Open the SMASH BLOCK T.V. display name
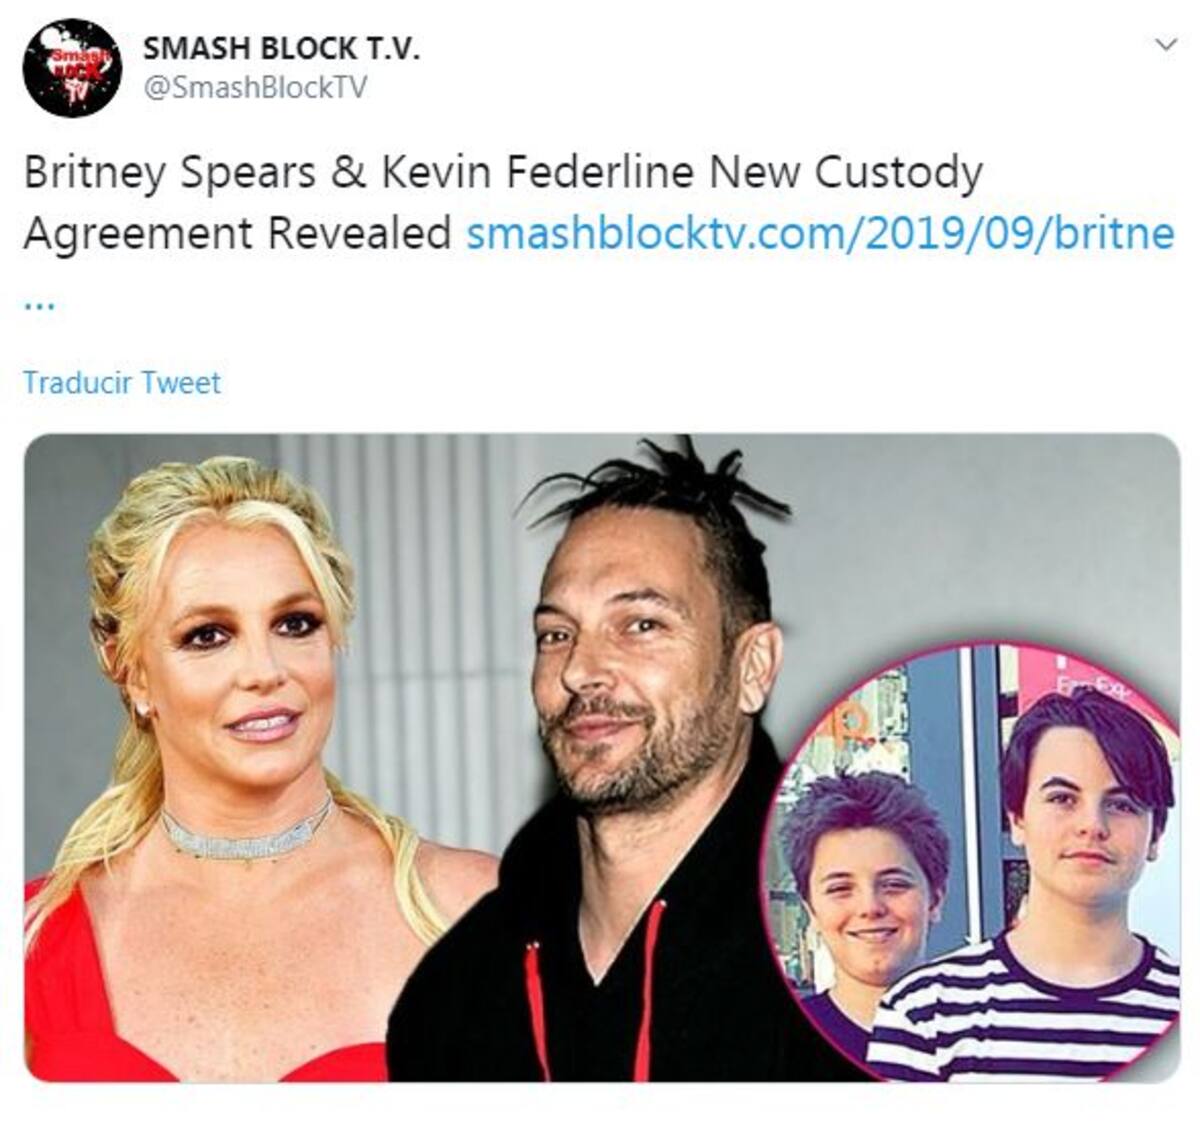 click(282, 48)
